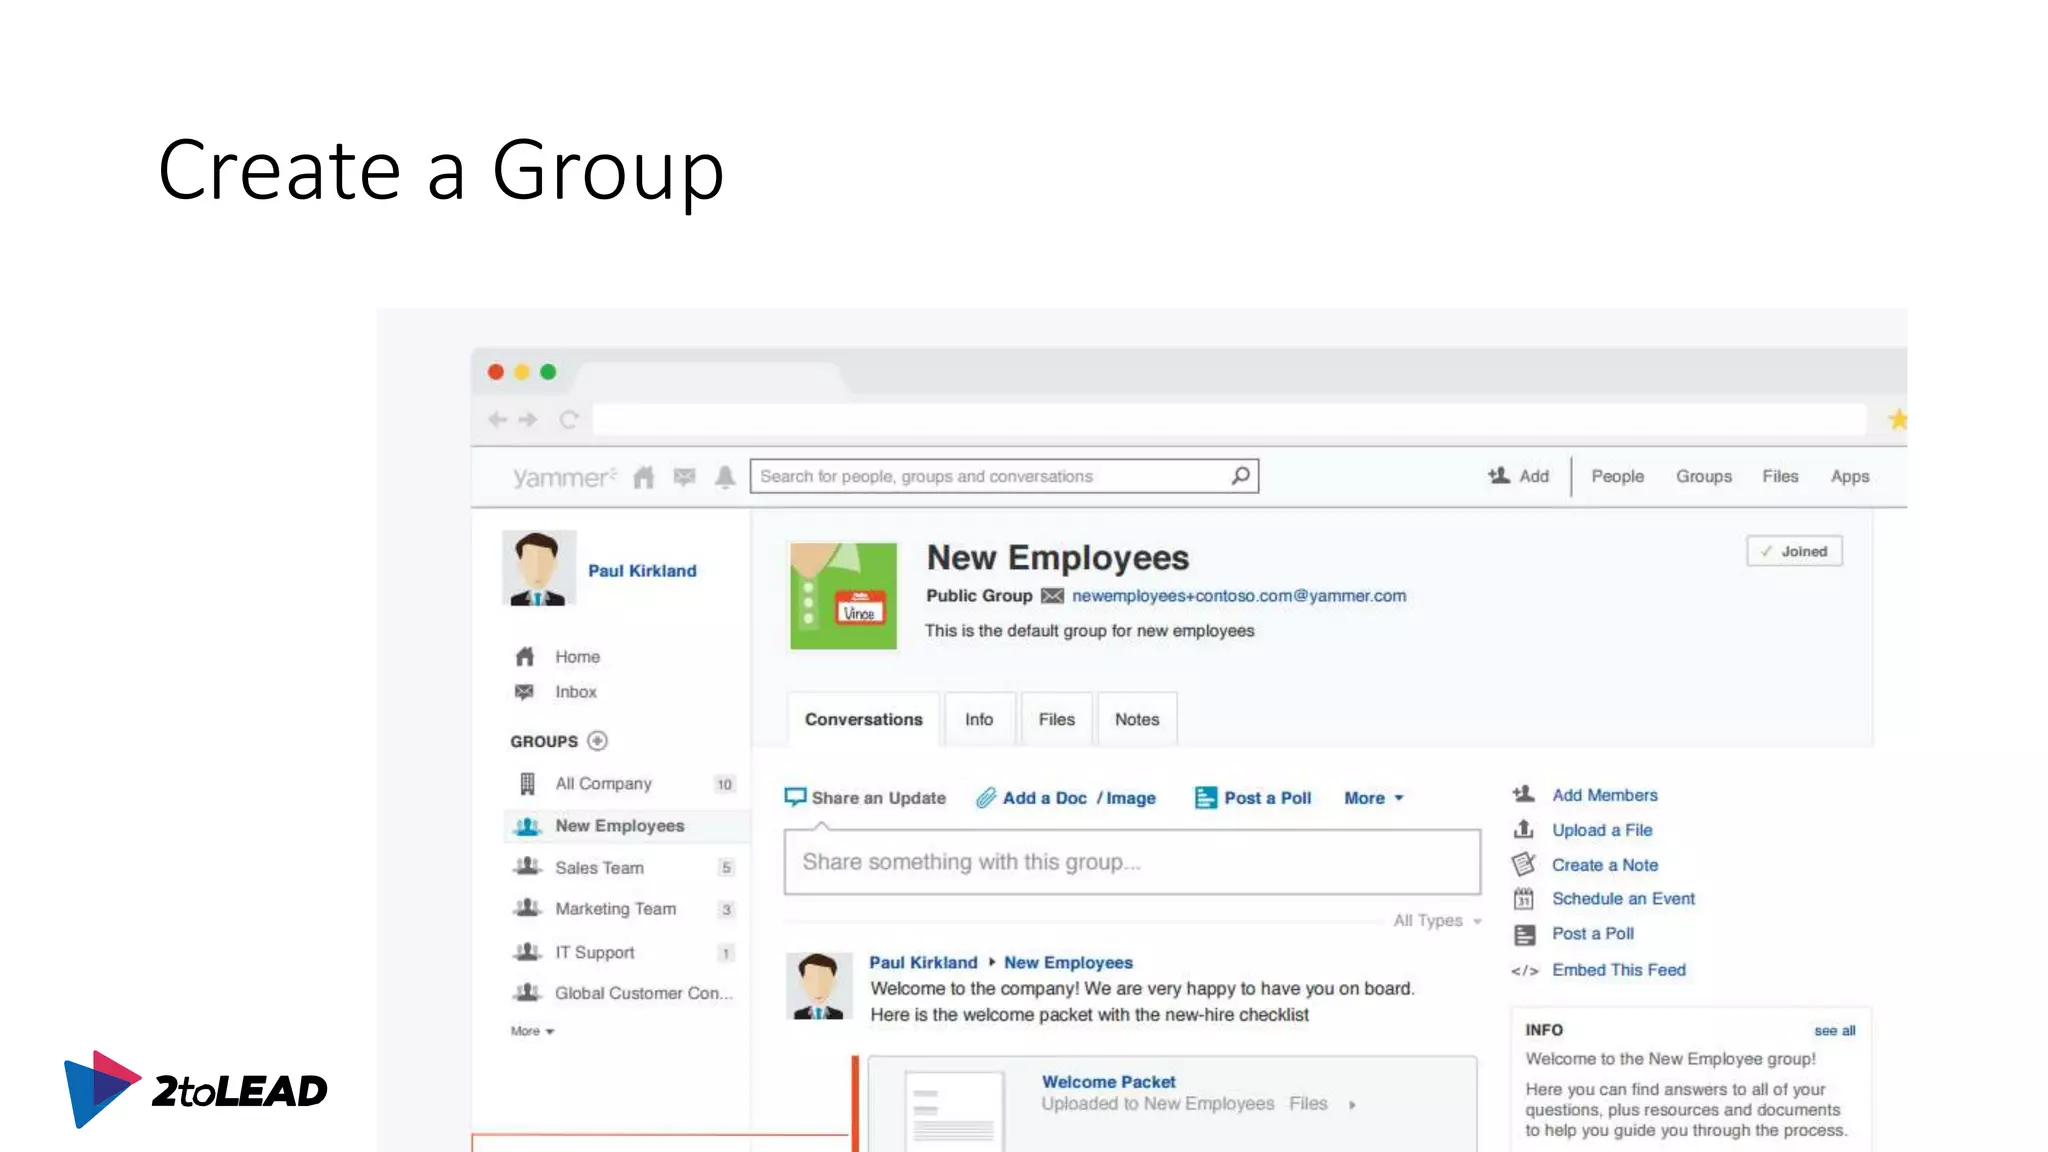The height and width of the screenshot is (1152, 2048).
Task: Open the Notes tab
Action: pyautogui.click(x=1137, y=719)
